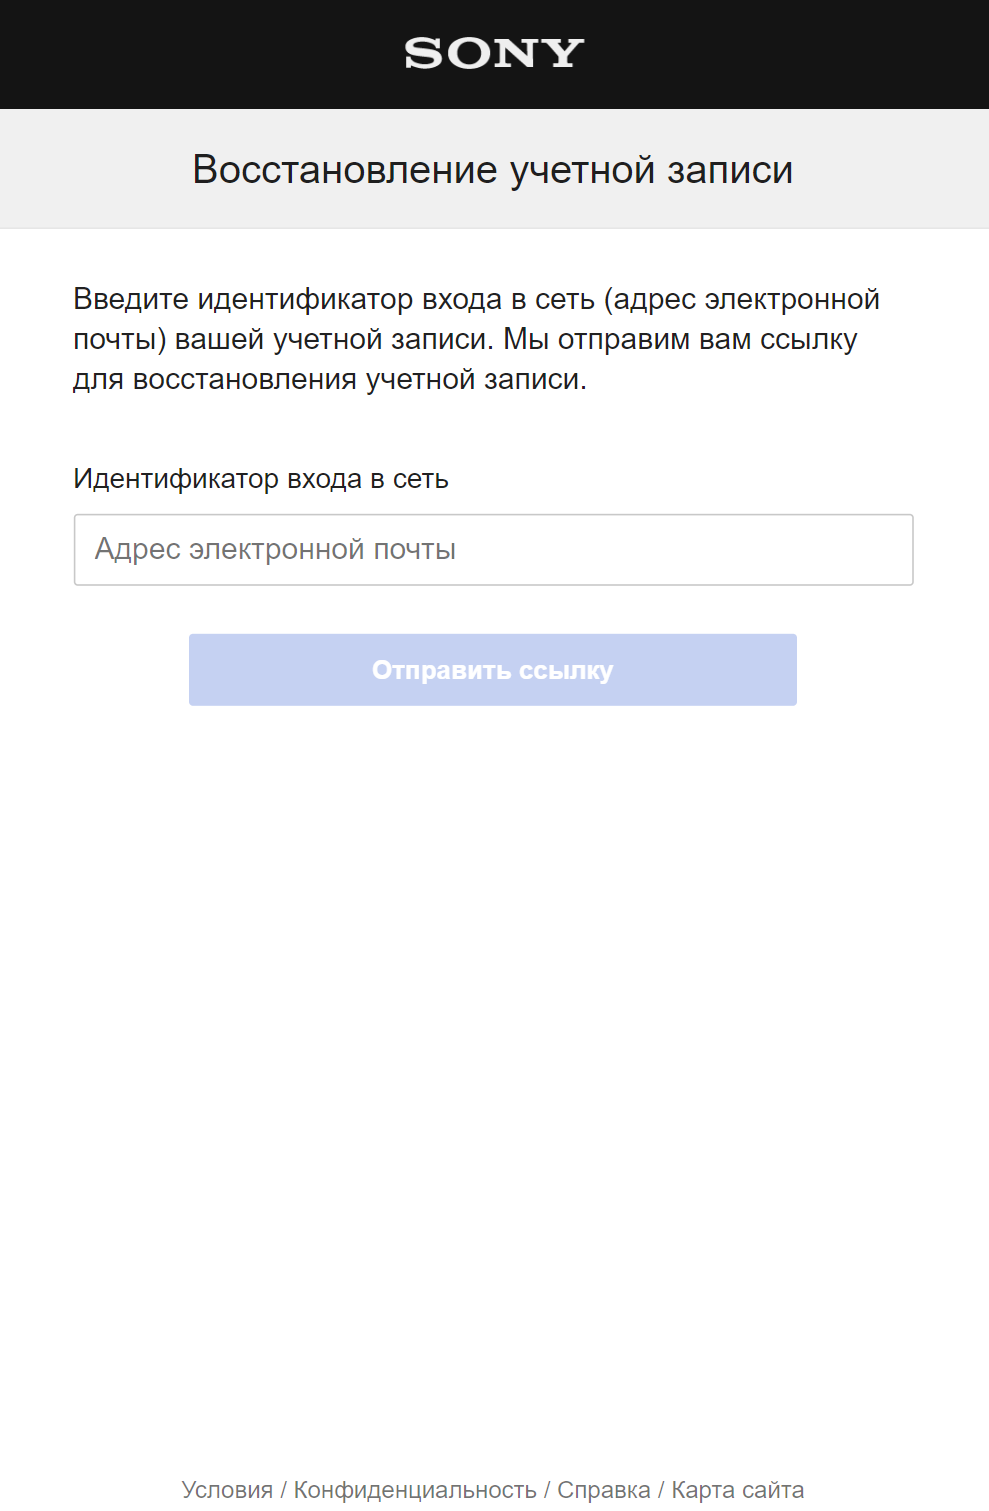Viewport: 989px width, 1511px height.
Task: Click the instructions paragraph about account recovery
Action: click(478, 338)
